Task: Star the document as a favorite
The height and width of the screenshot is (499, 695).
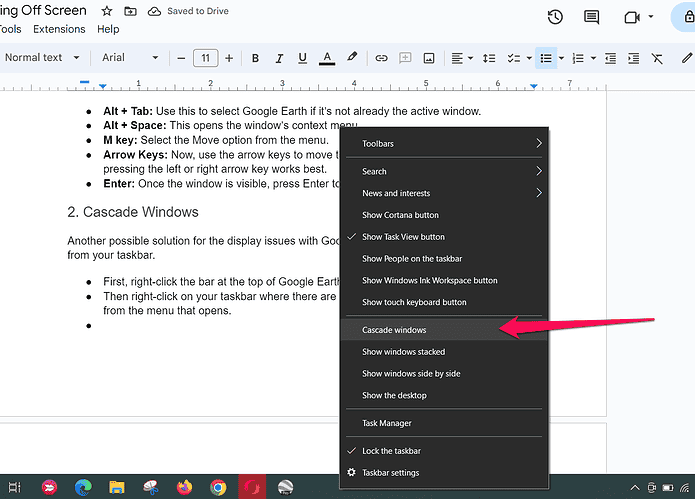Action: [x=107, y=11]
